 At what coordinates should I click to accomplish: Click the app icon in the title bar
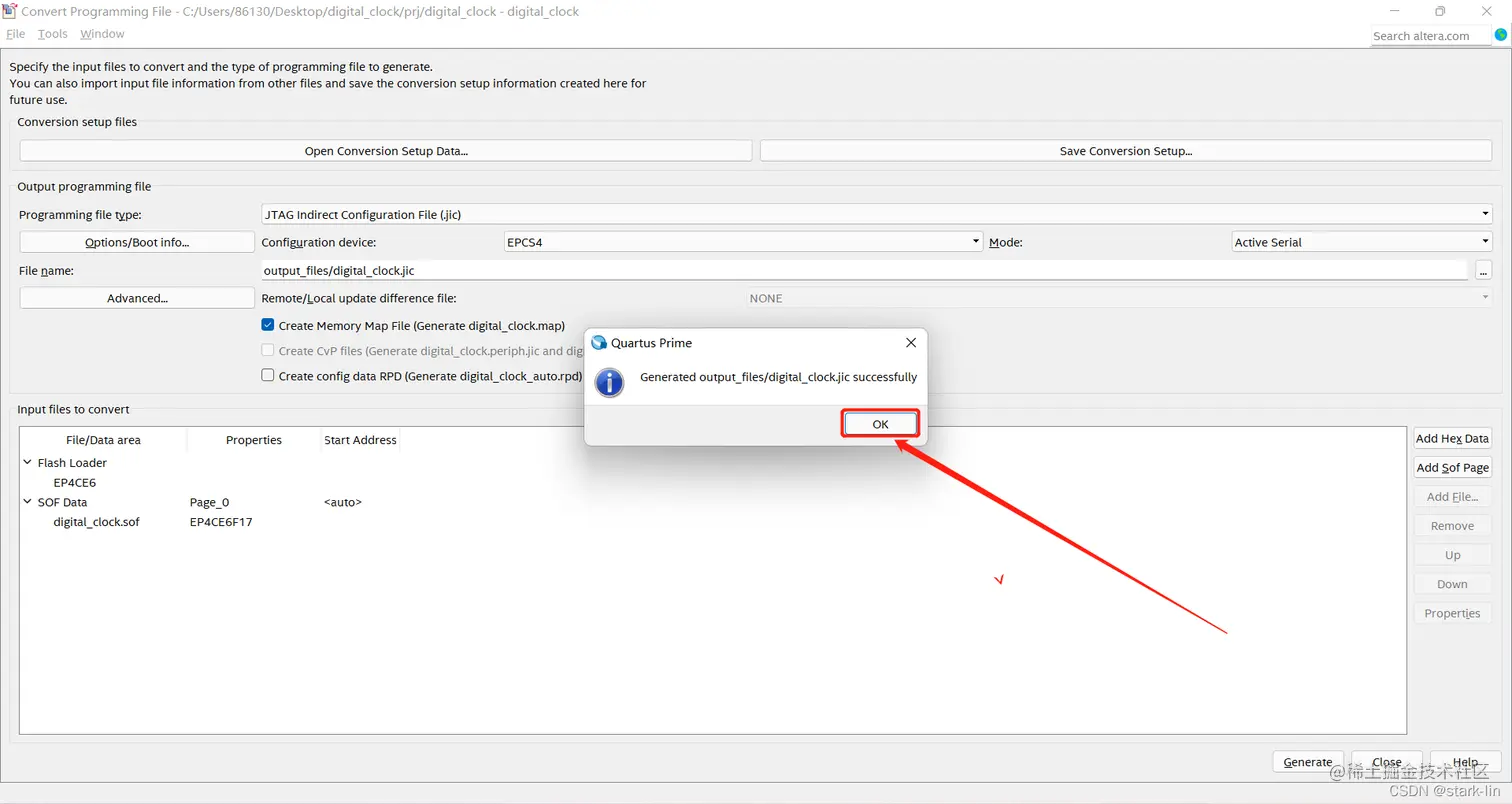10,11
